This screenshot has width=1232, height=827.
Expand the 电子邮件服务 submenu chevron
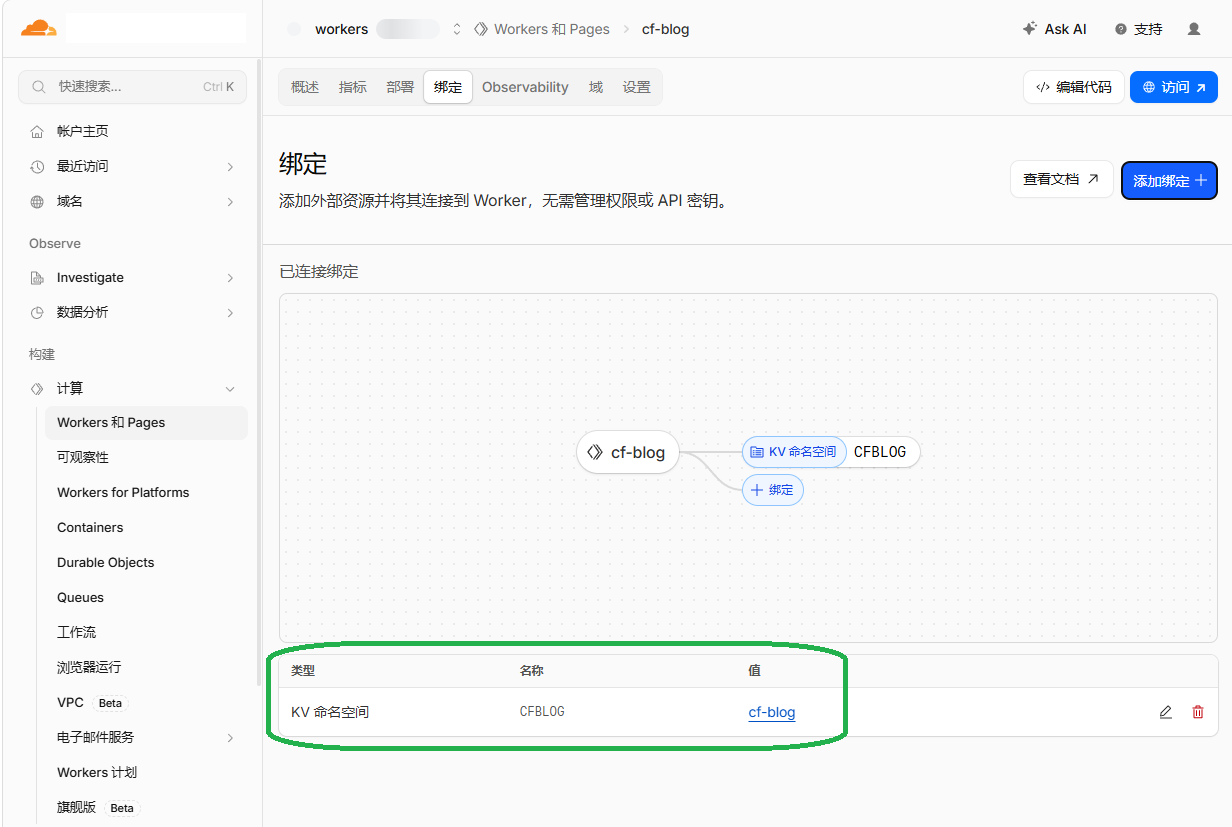click(x=230, y=737)
